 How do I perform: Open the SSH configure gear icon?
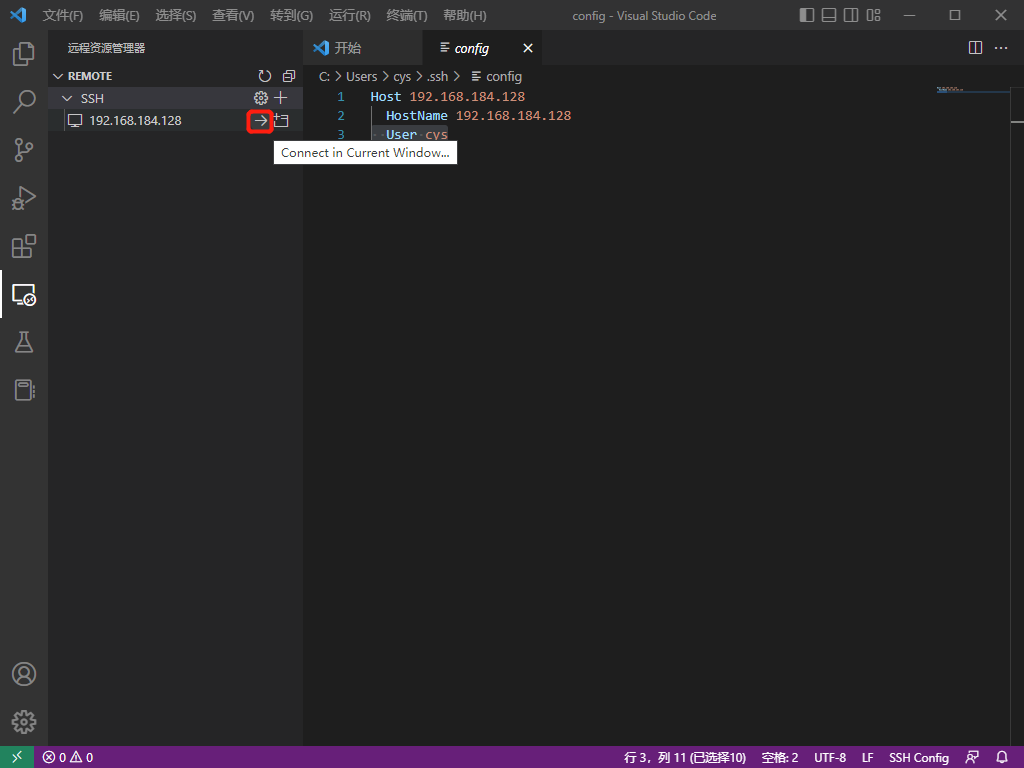tap(260, 97)
